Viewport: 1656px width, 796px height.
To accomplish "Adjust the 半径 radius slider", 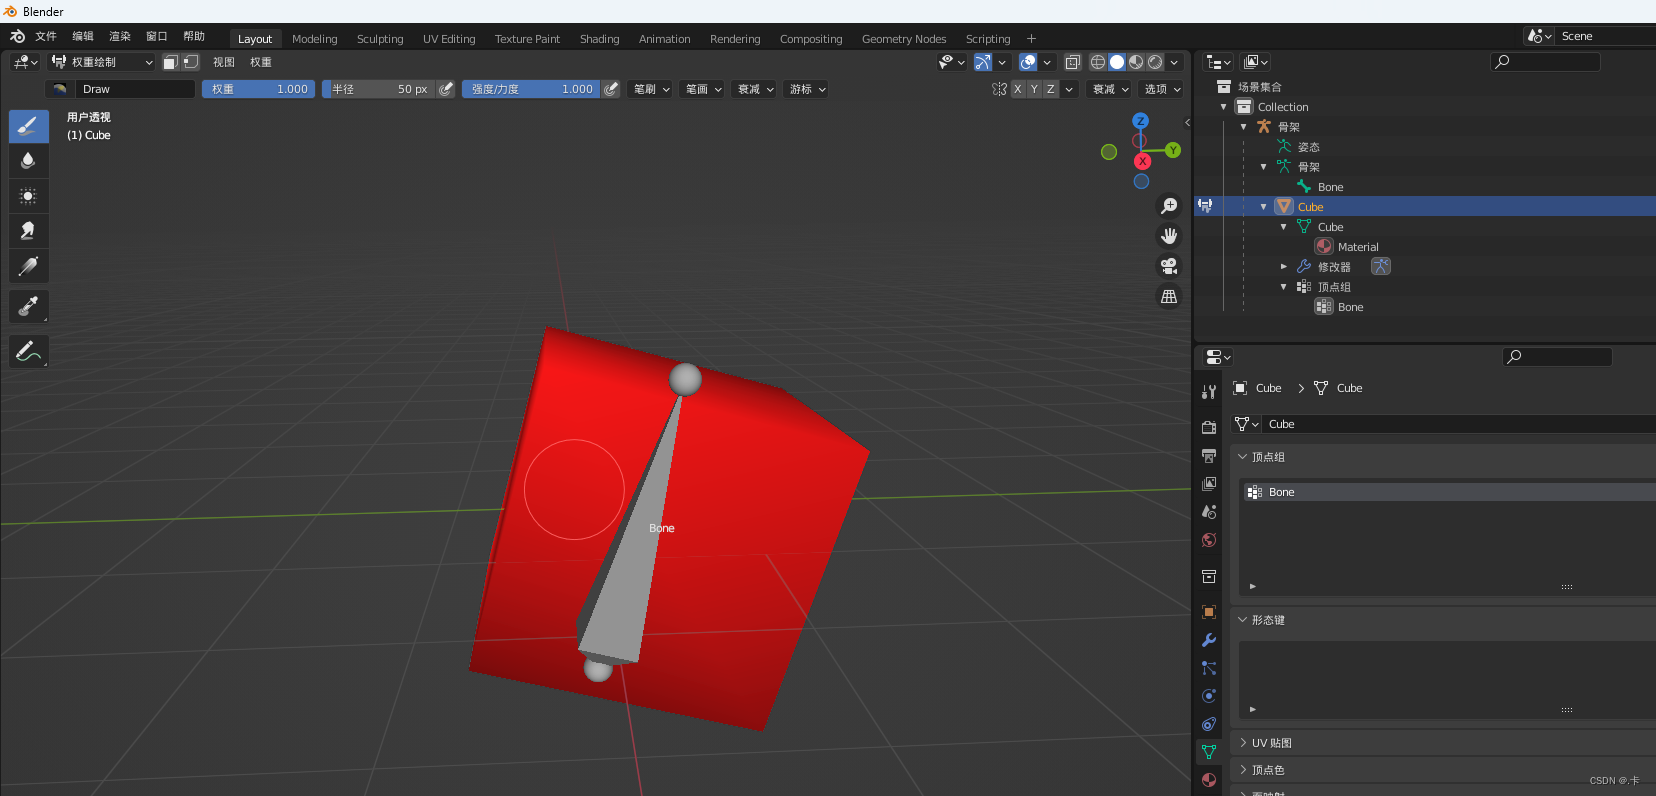I will tap(378, 89).
